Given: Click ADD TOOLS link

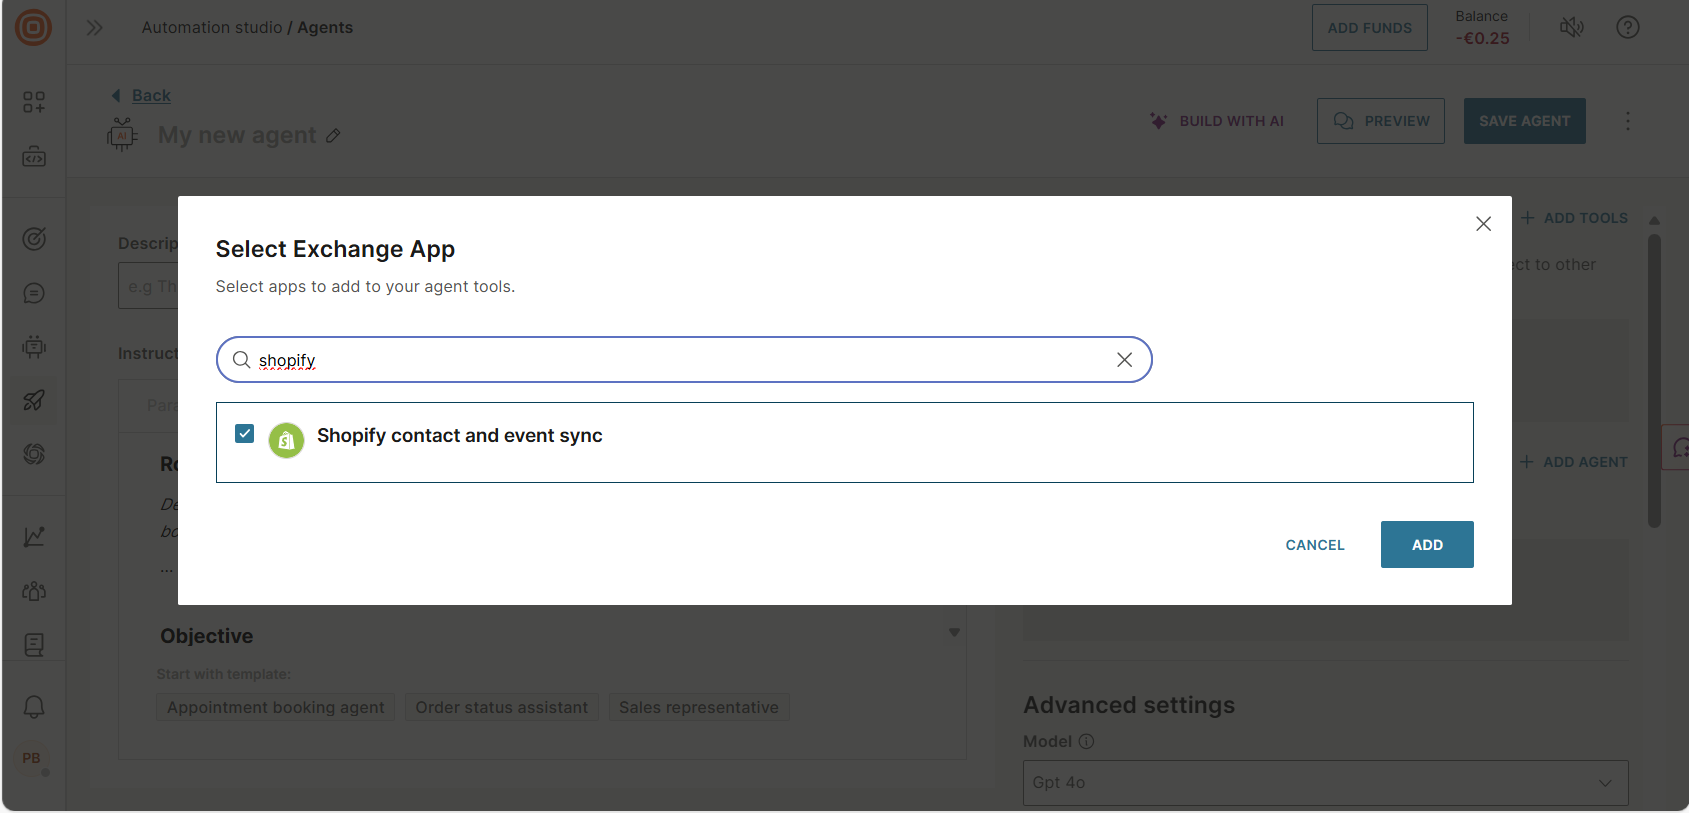Looking at the screenshot, I should (x=1574, y=218).
